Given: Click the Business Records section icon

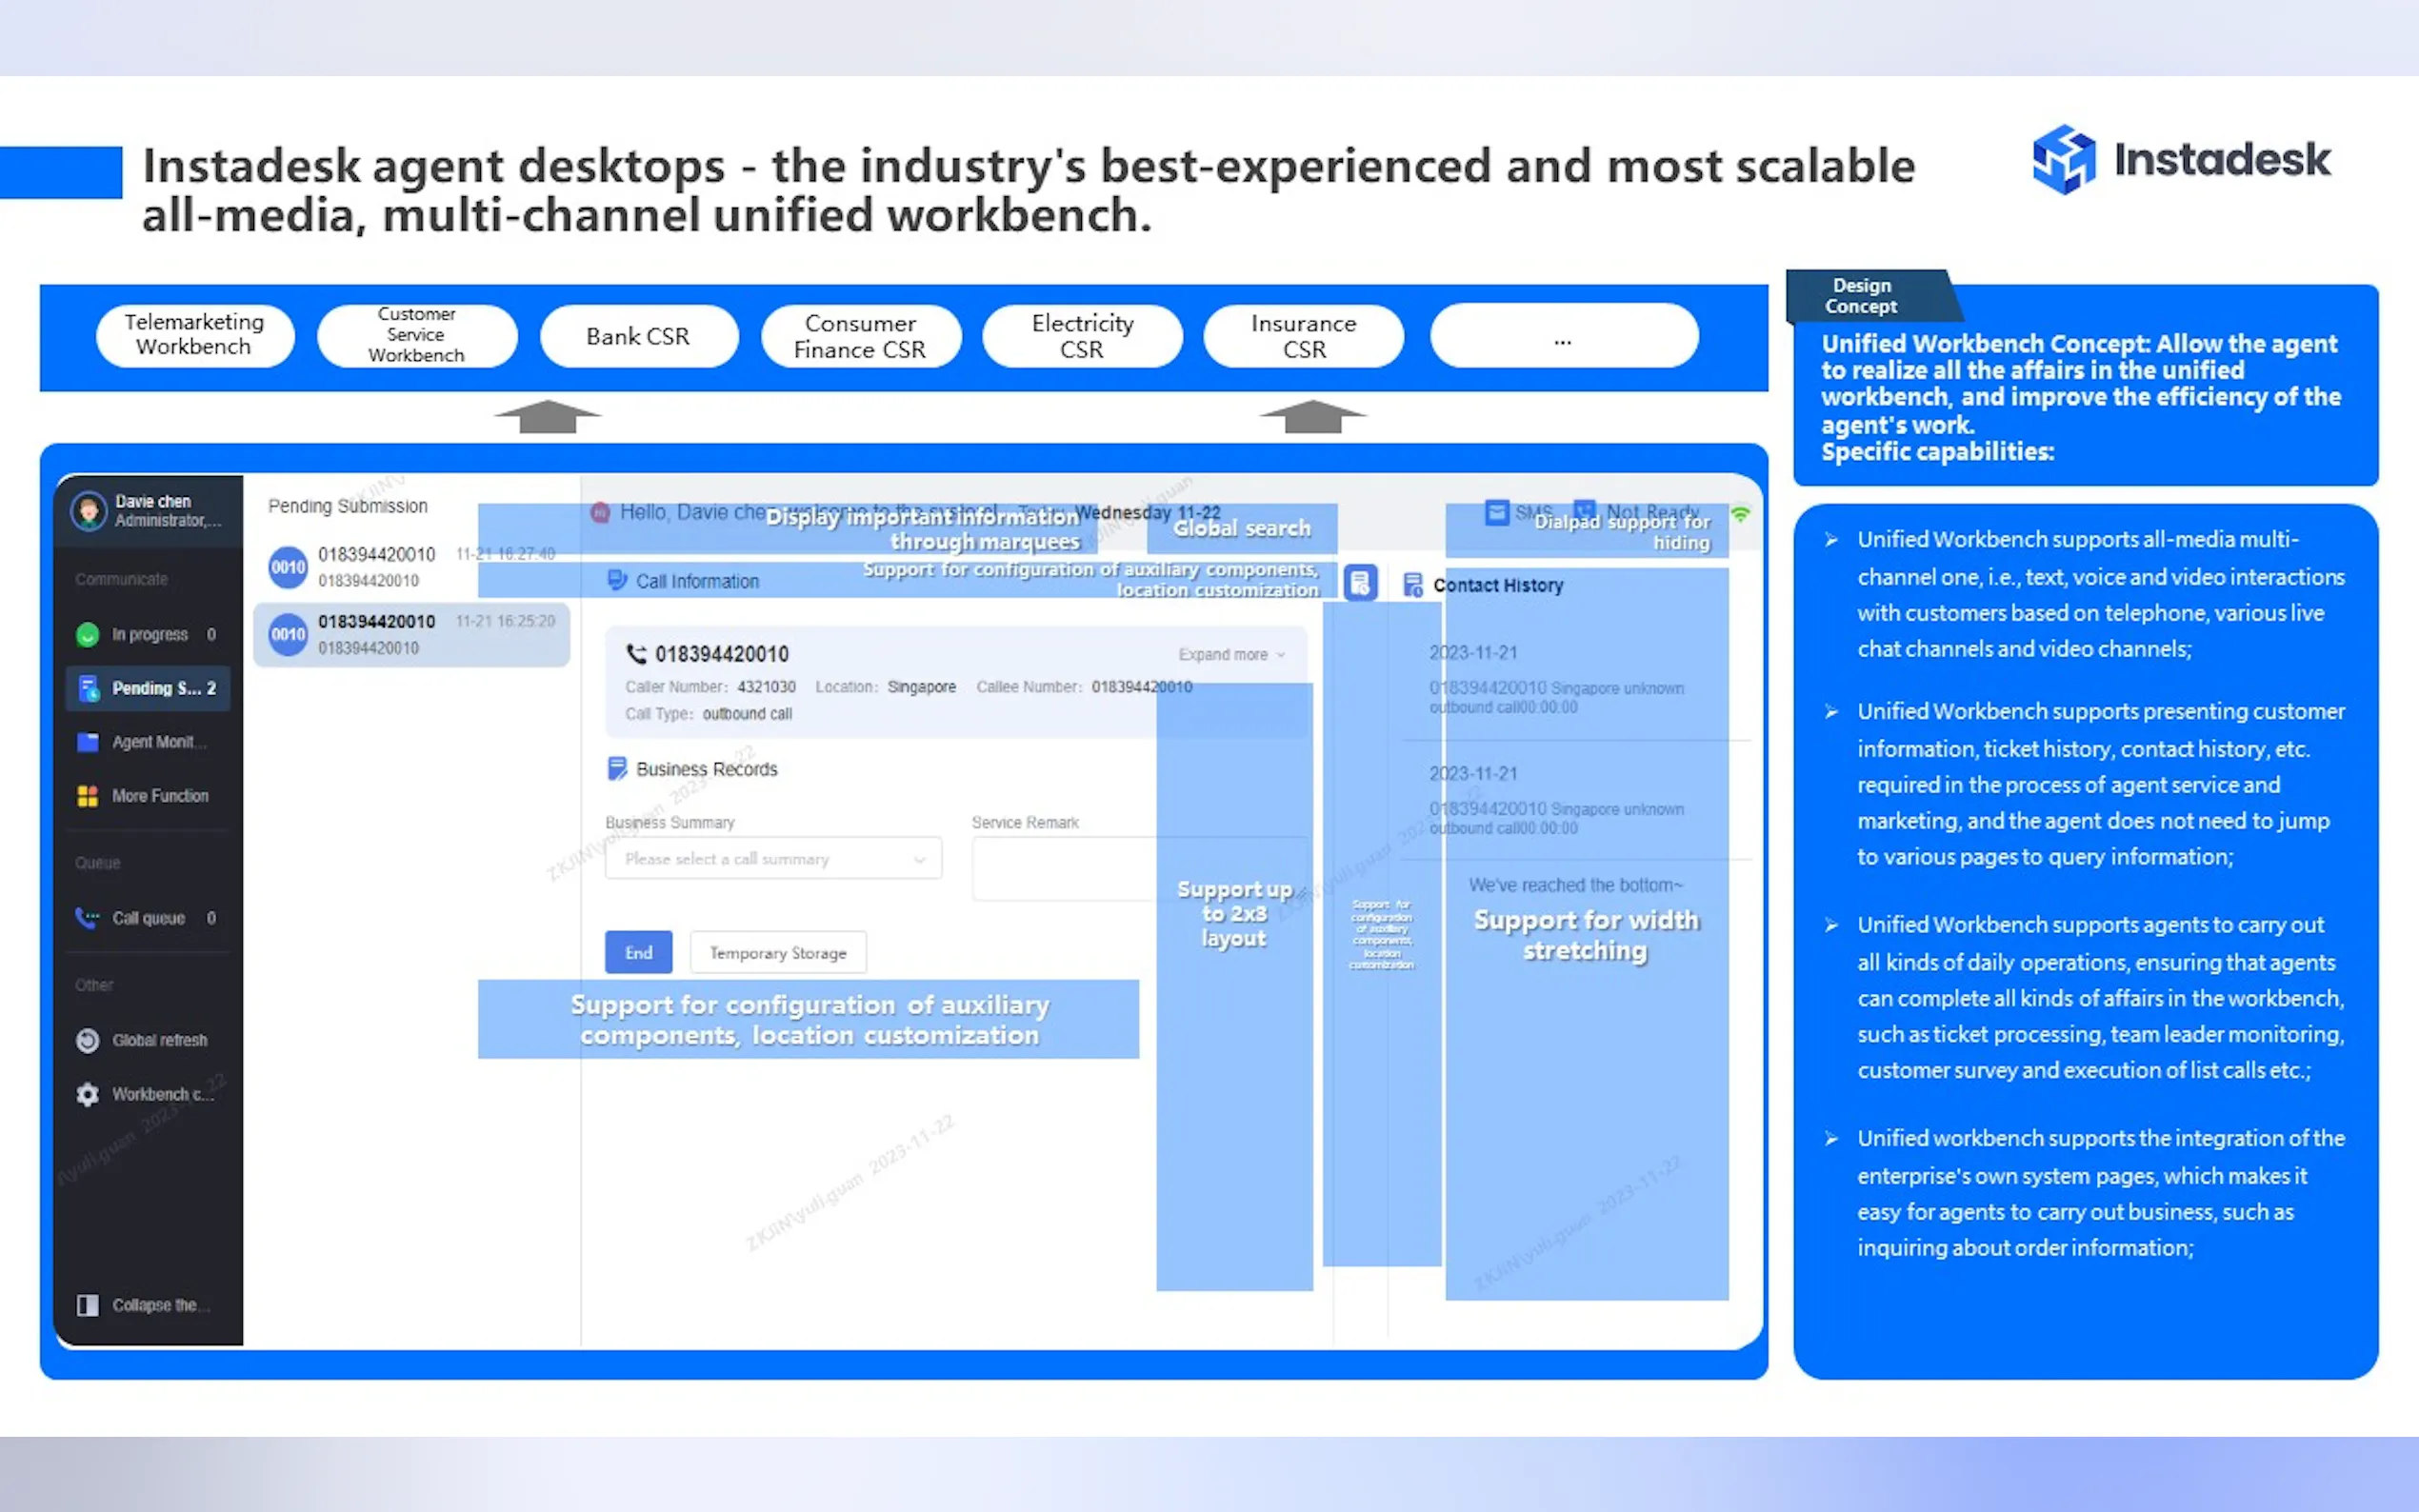Looking at the screenshot, I should (x=617, y=768).
